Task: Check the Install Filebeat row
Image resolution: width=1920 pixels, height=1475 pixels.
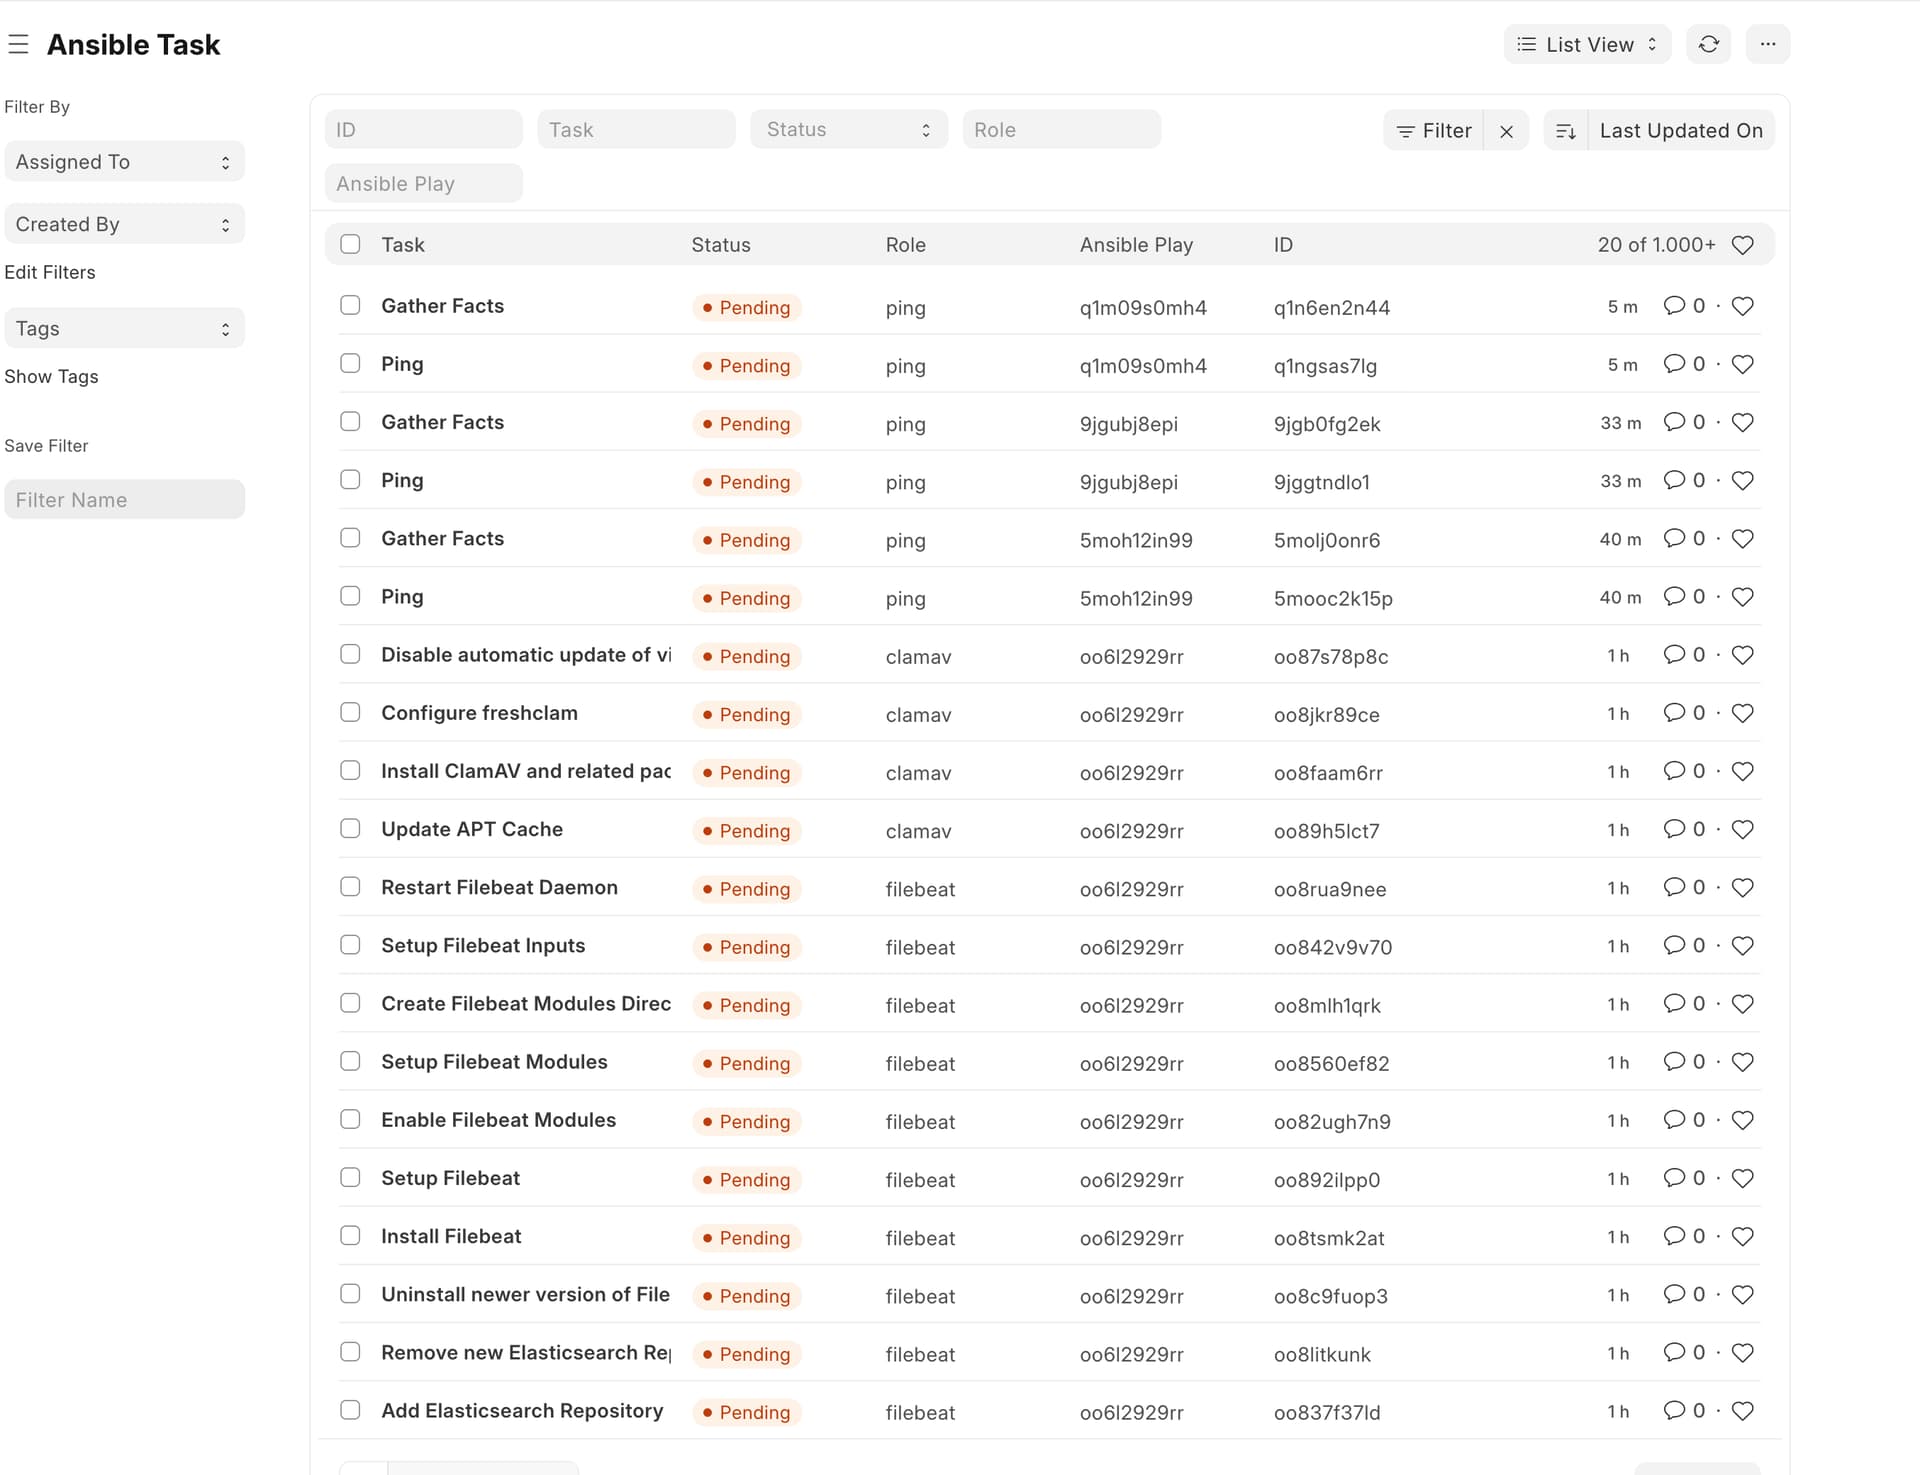Action: tap(350, 1235)
